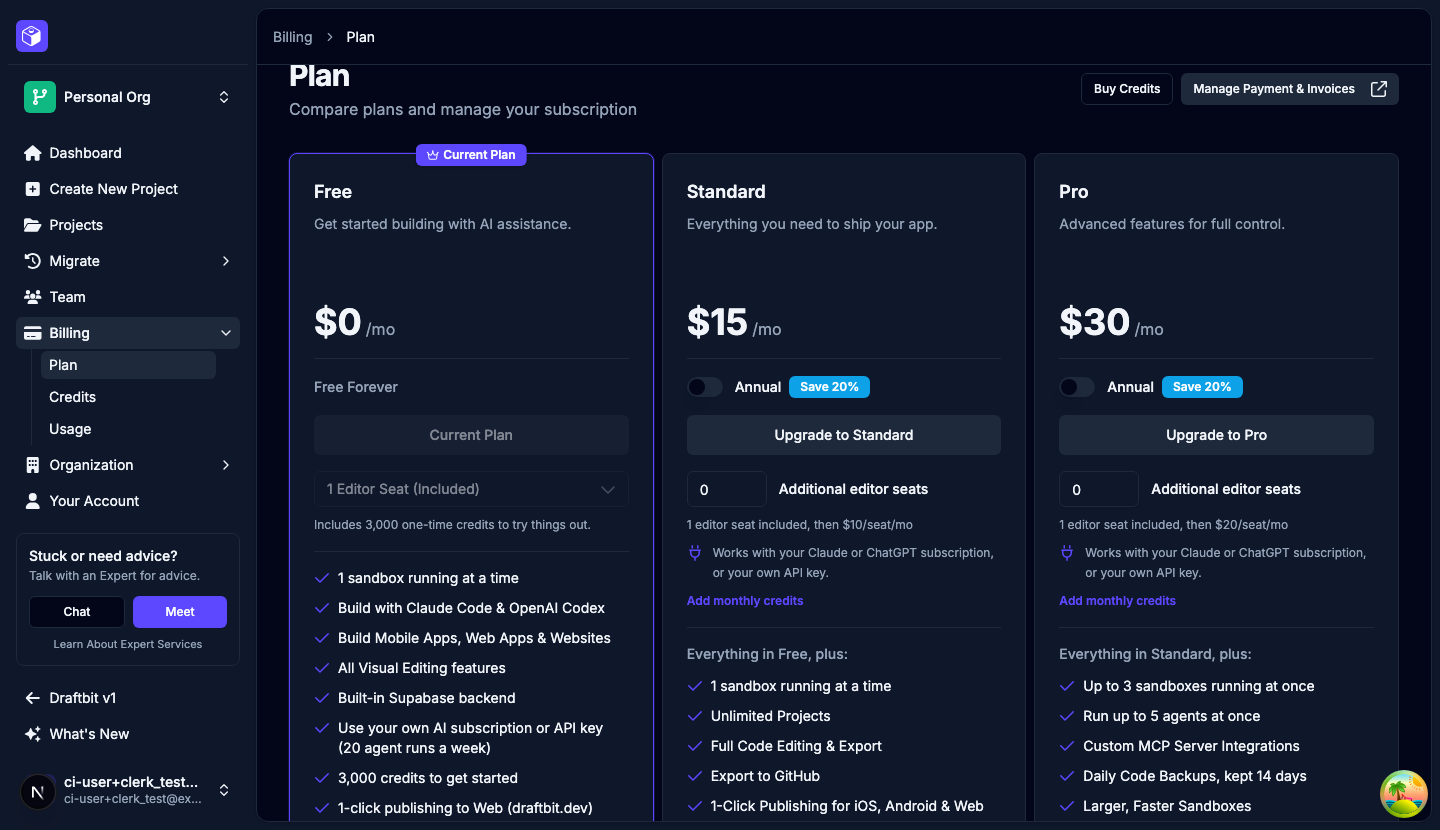Image resolution: width=1440 pixels, height=830 pixels.
Task: Click Upgrade to Standard button
Action: tap(844, 435)
